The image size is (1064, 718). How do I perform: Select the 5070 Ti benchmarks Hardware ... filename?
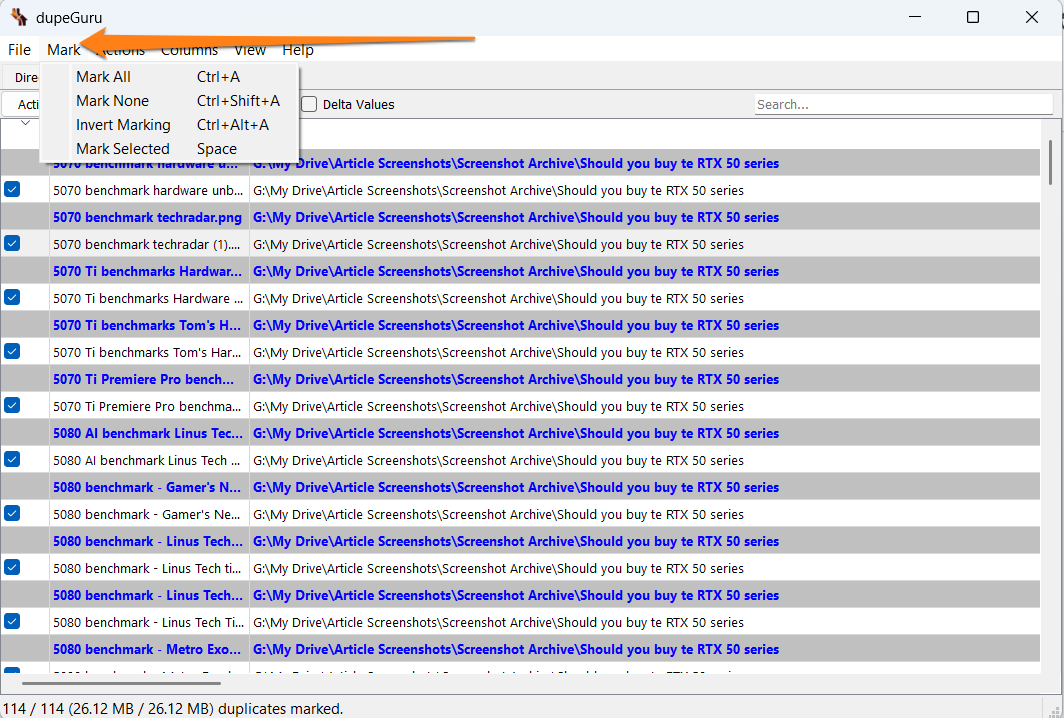148,299
